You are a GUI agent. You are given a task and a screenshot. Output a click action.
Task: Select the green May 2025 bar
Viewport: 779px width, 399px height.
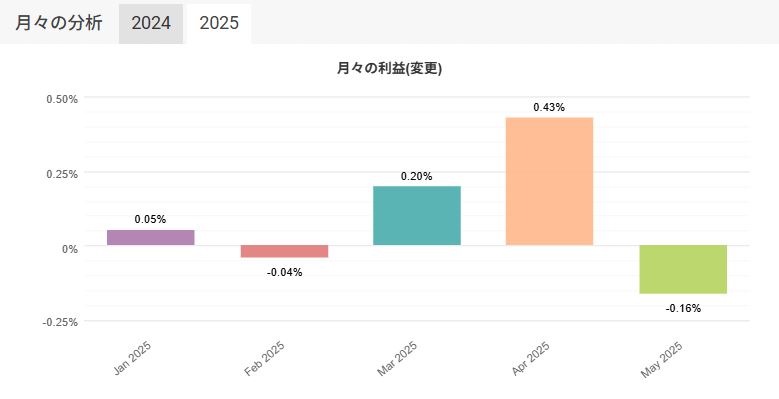tap(683, 269)
